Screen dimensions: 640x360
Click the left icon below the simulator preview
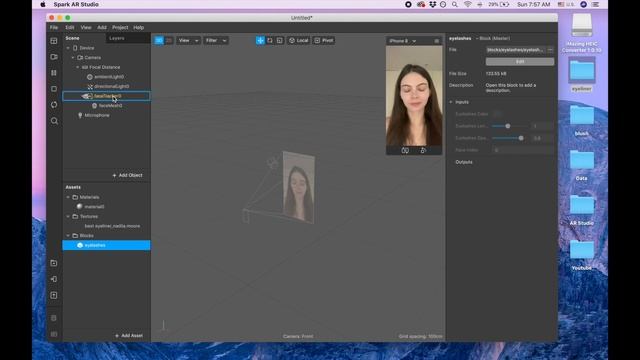tap(405, 151)
